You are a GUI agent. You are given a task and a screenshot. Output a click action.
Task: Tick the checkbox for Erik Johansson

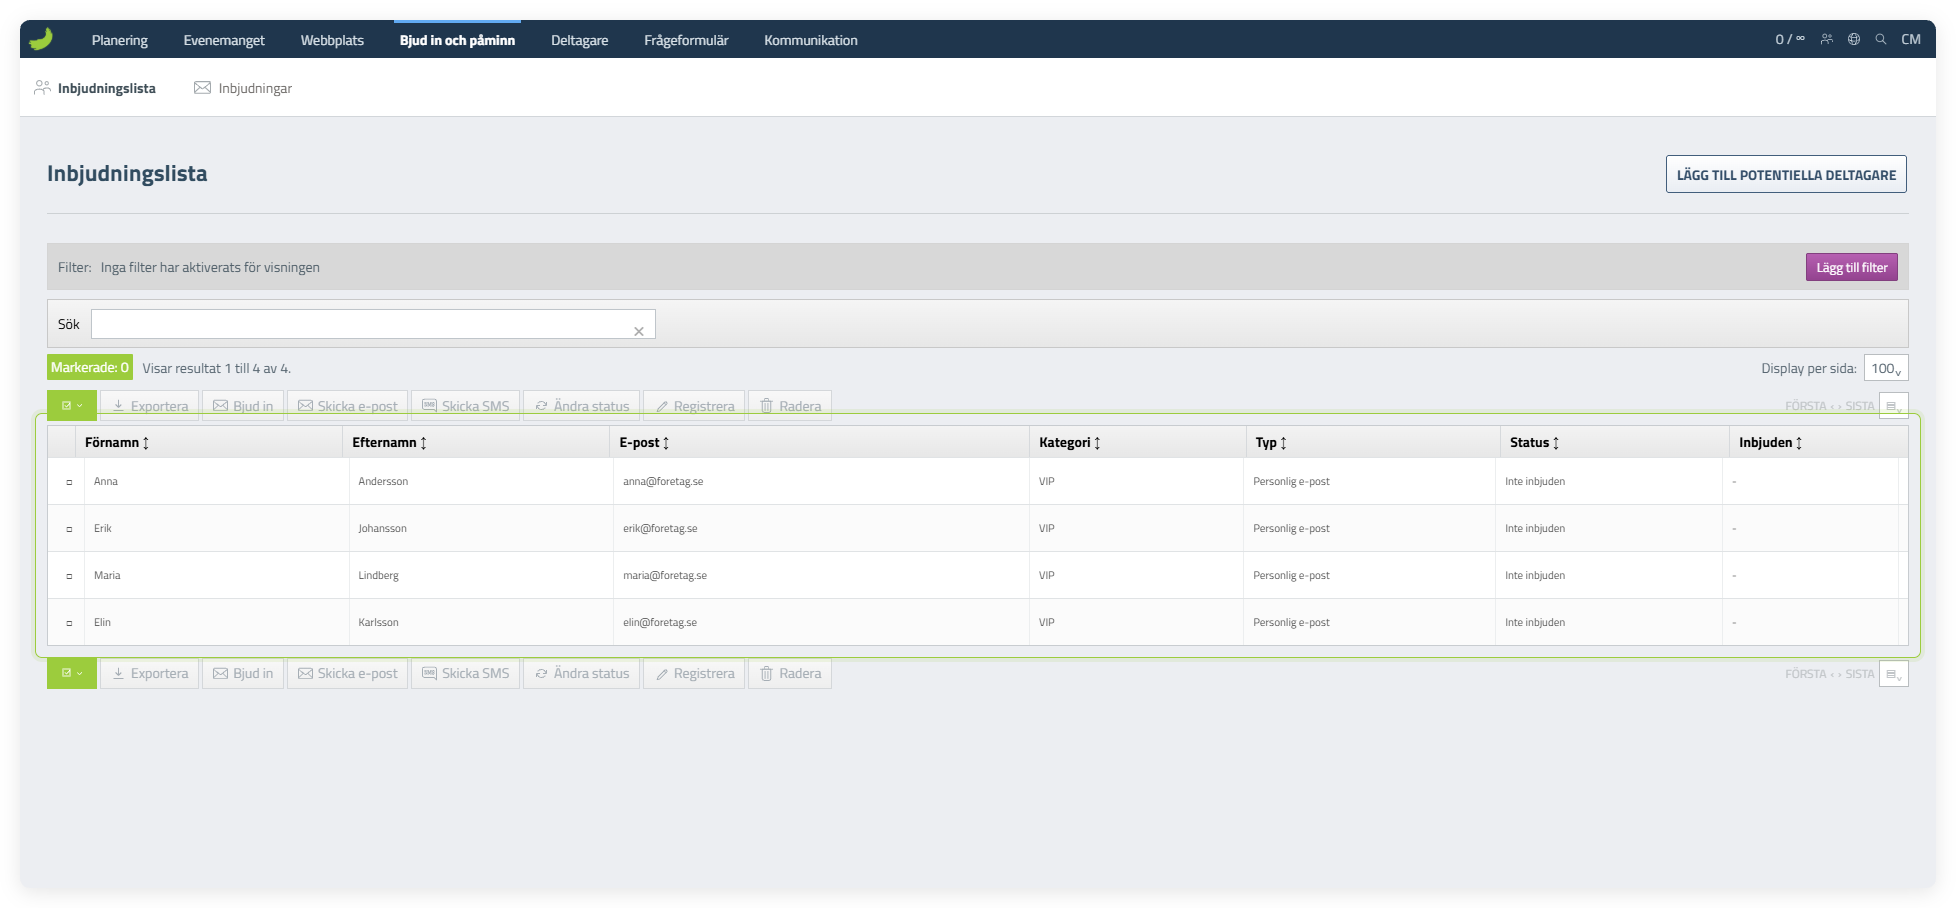69,529
